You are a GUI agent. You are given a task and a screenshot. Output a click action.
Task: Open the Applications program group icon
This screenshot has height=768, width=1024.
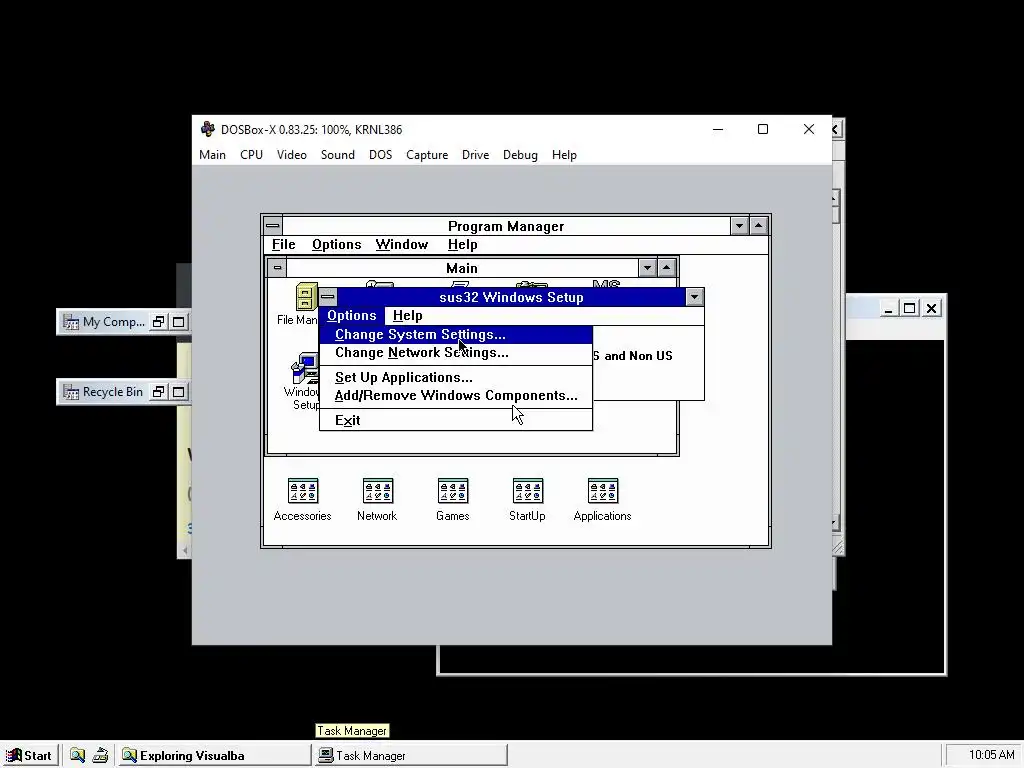(603, 491)
